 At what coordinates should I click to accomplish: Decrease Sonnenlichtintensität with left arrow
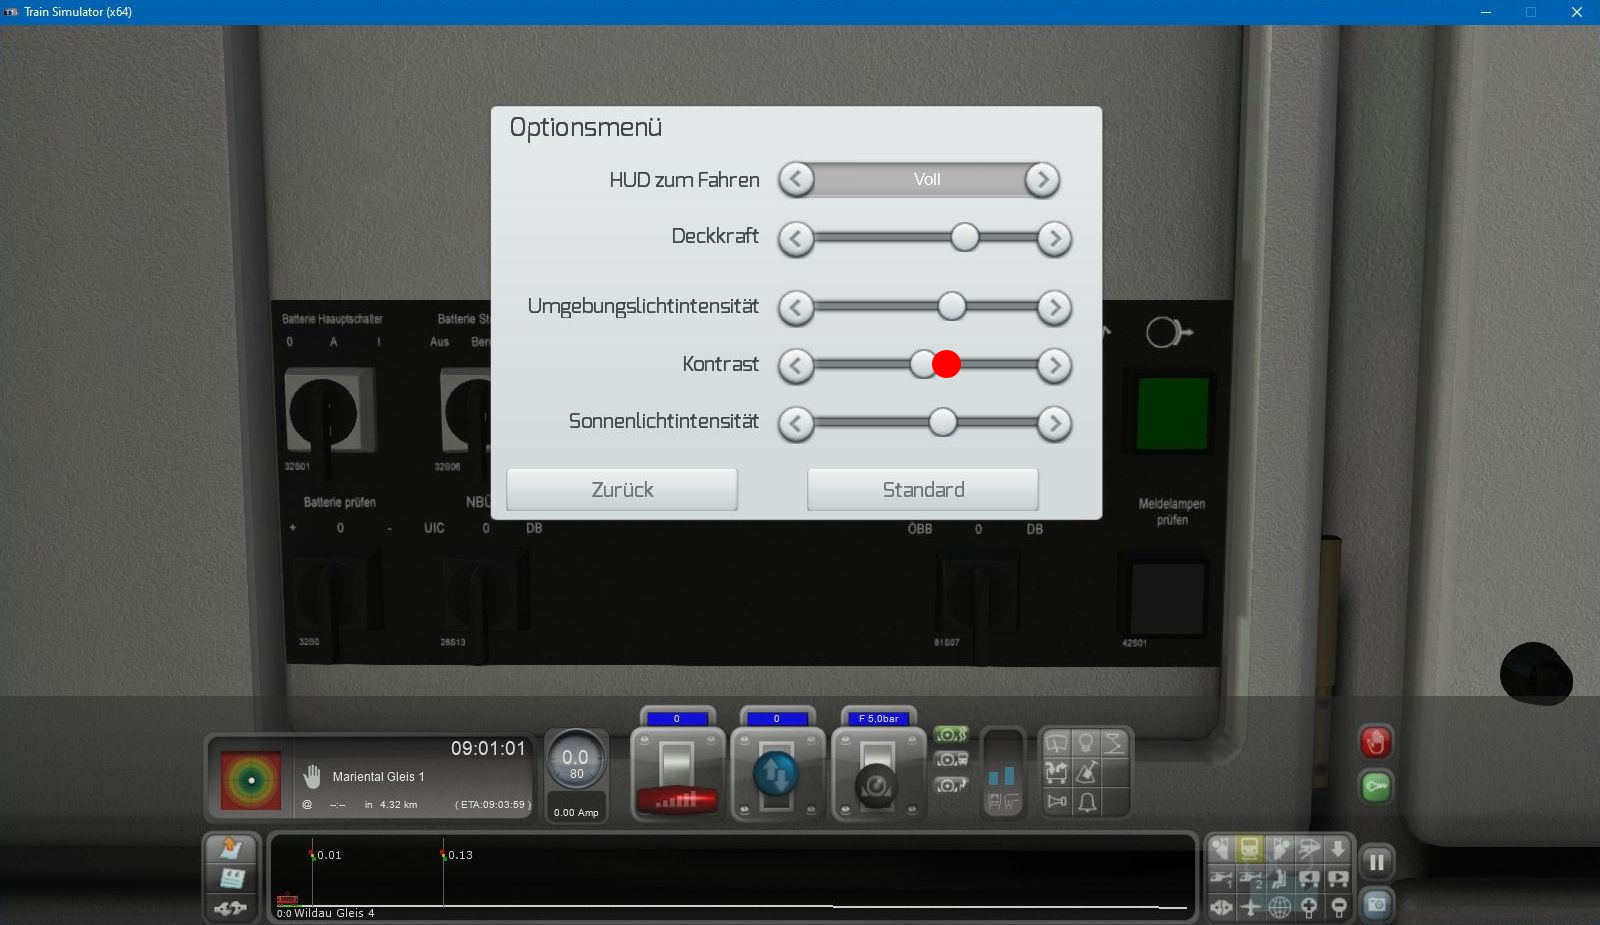796,423
